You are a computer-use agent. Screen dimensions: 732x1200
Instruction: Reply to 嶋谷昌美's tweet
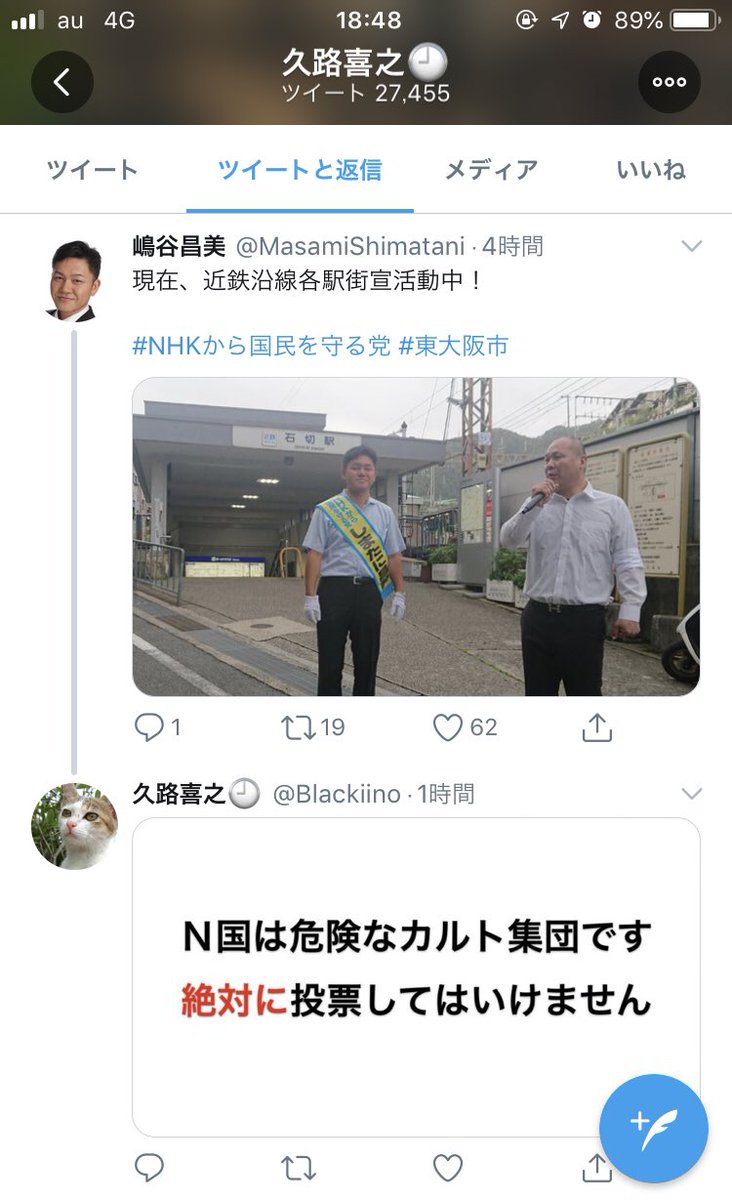[x=149, y=728]
